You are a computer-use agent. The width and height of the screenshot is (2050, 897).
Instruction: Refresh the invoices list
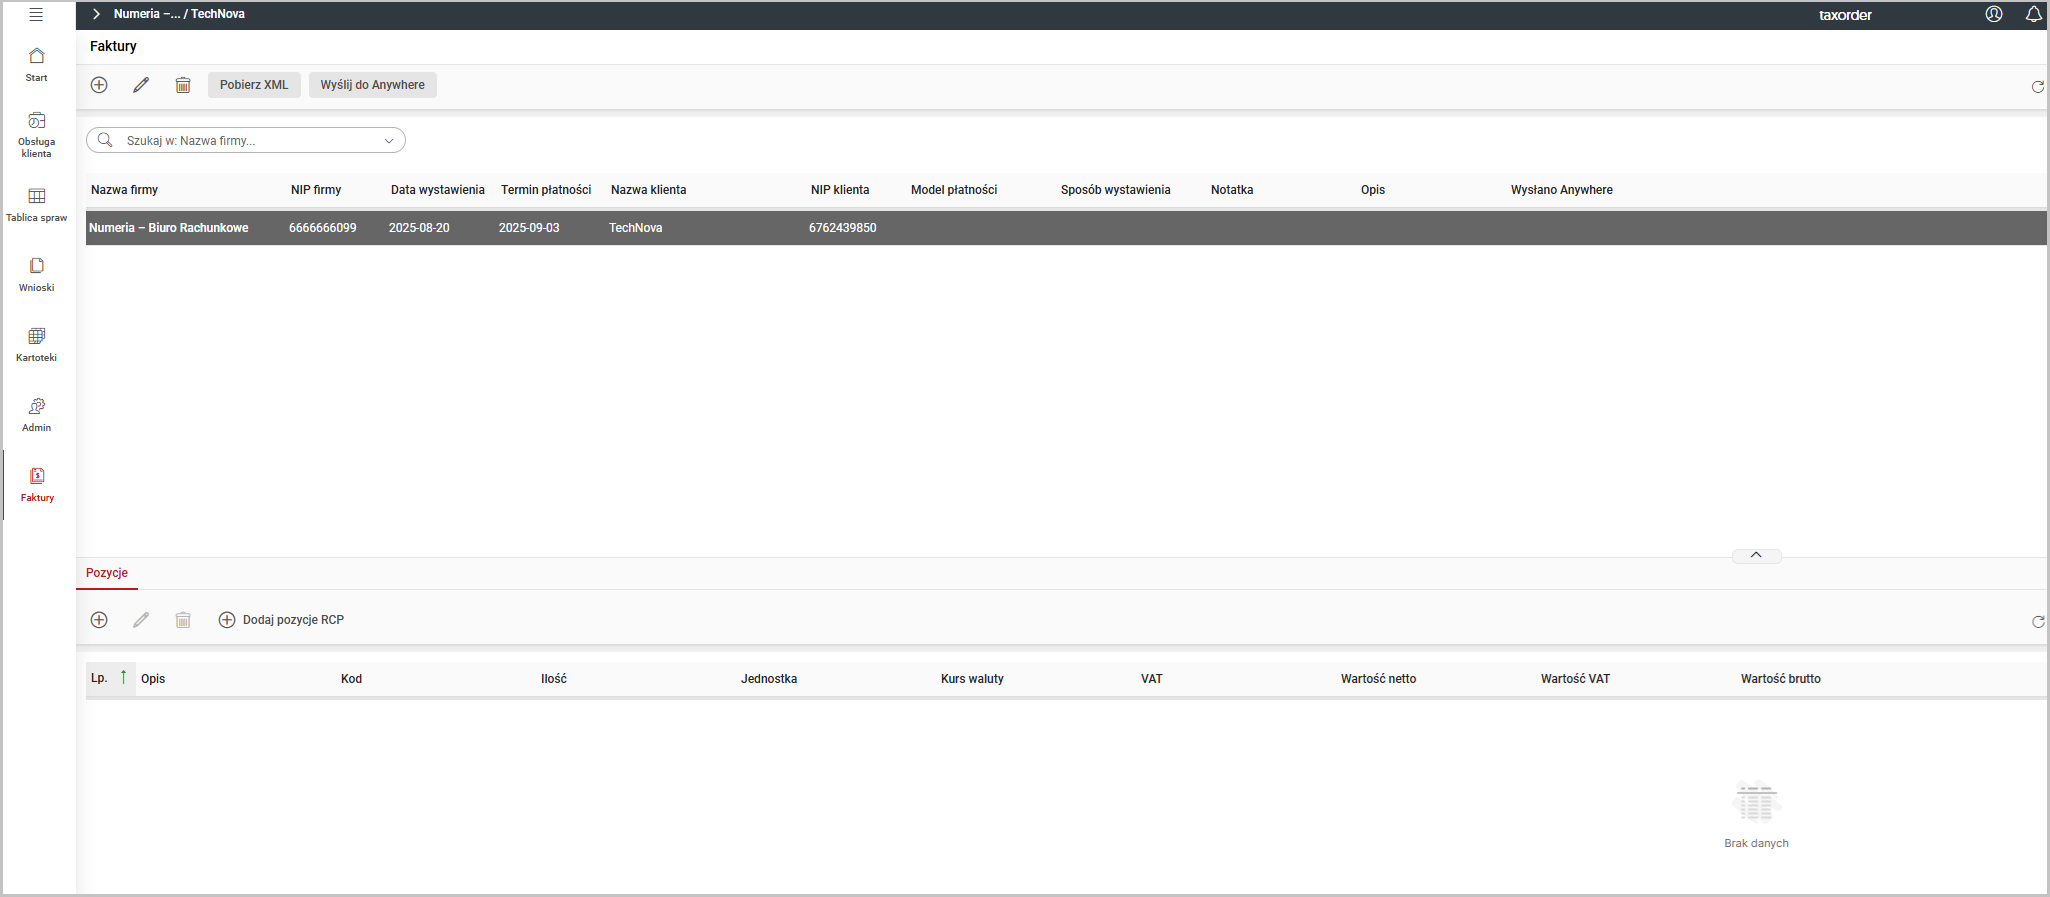pos(2037,87)
